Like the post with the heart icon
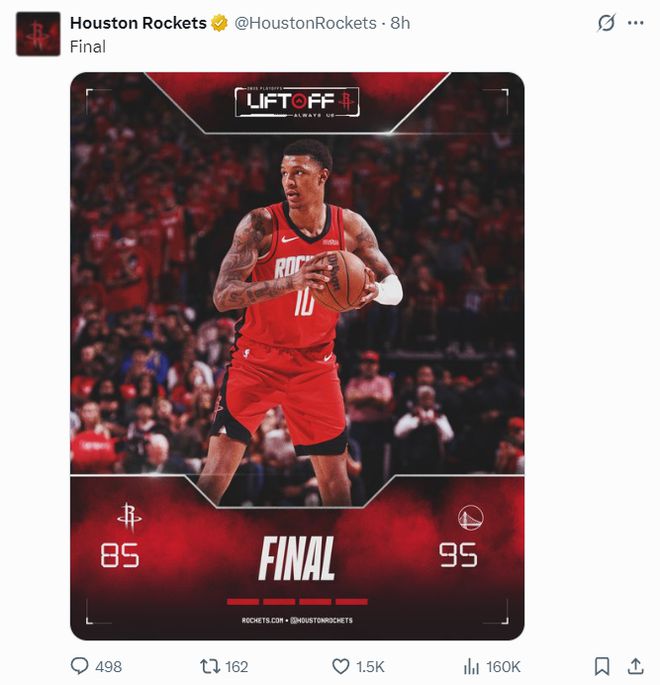 pyautogui.click(x=341, y=667)
